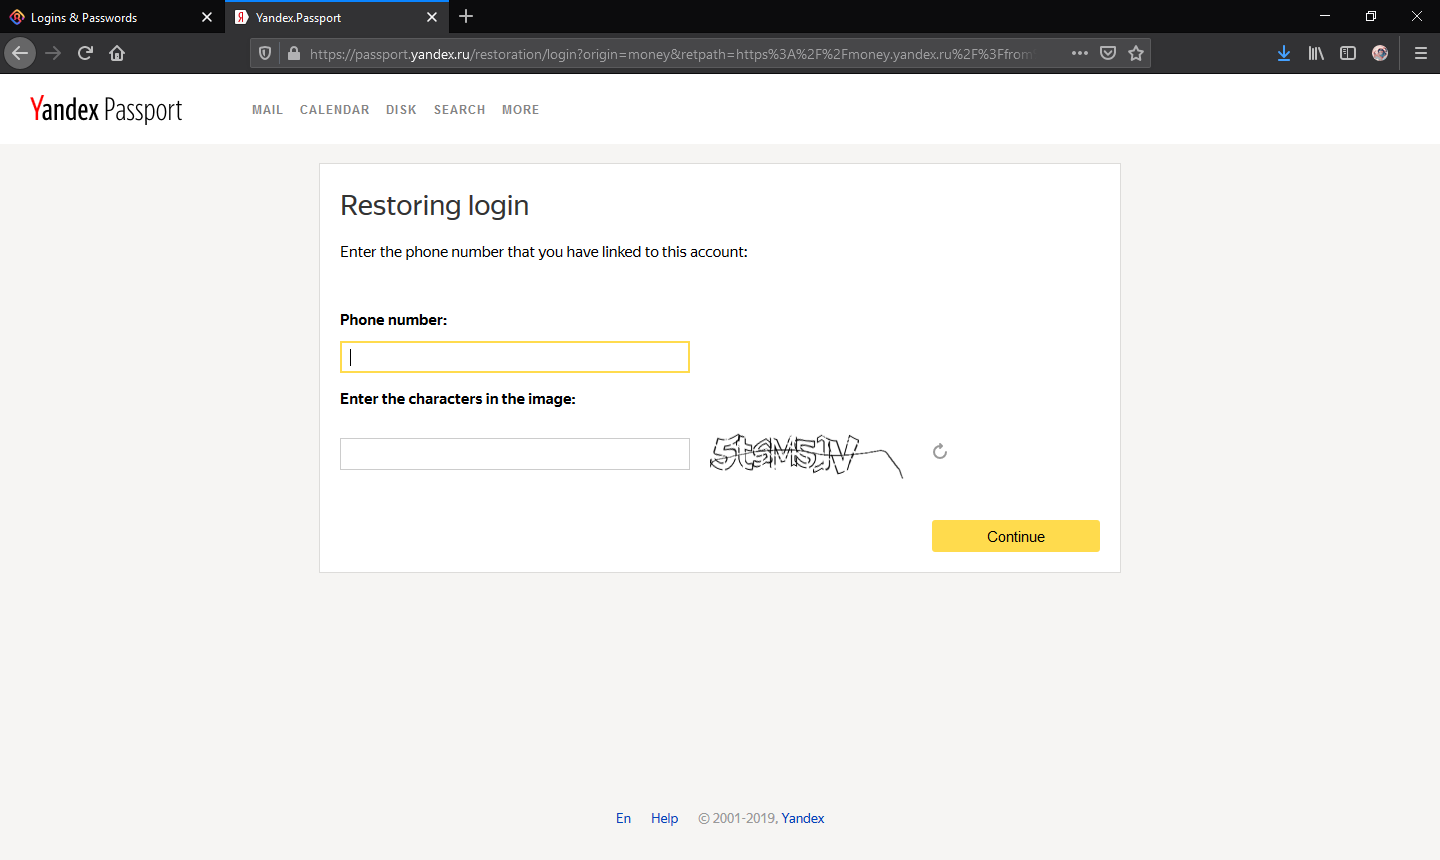Click the yellow Continue button
The height and width of the screenshot is (860, 1440).
pos(1016,536)
